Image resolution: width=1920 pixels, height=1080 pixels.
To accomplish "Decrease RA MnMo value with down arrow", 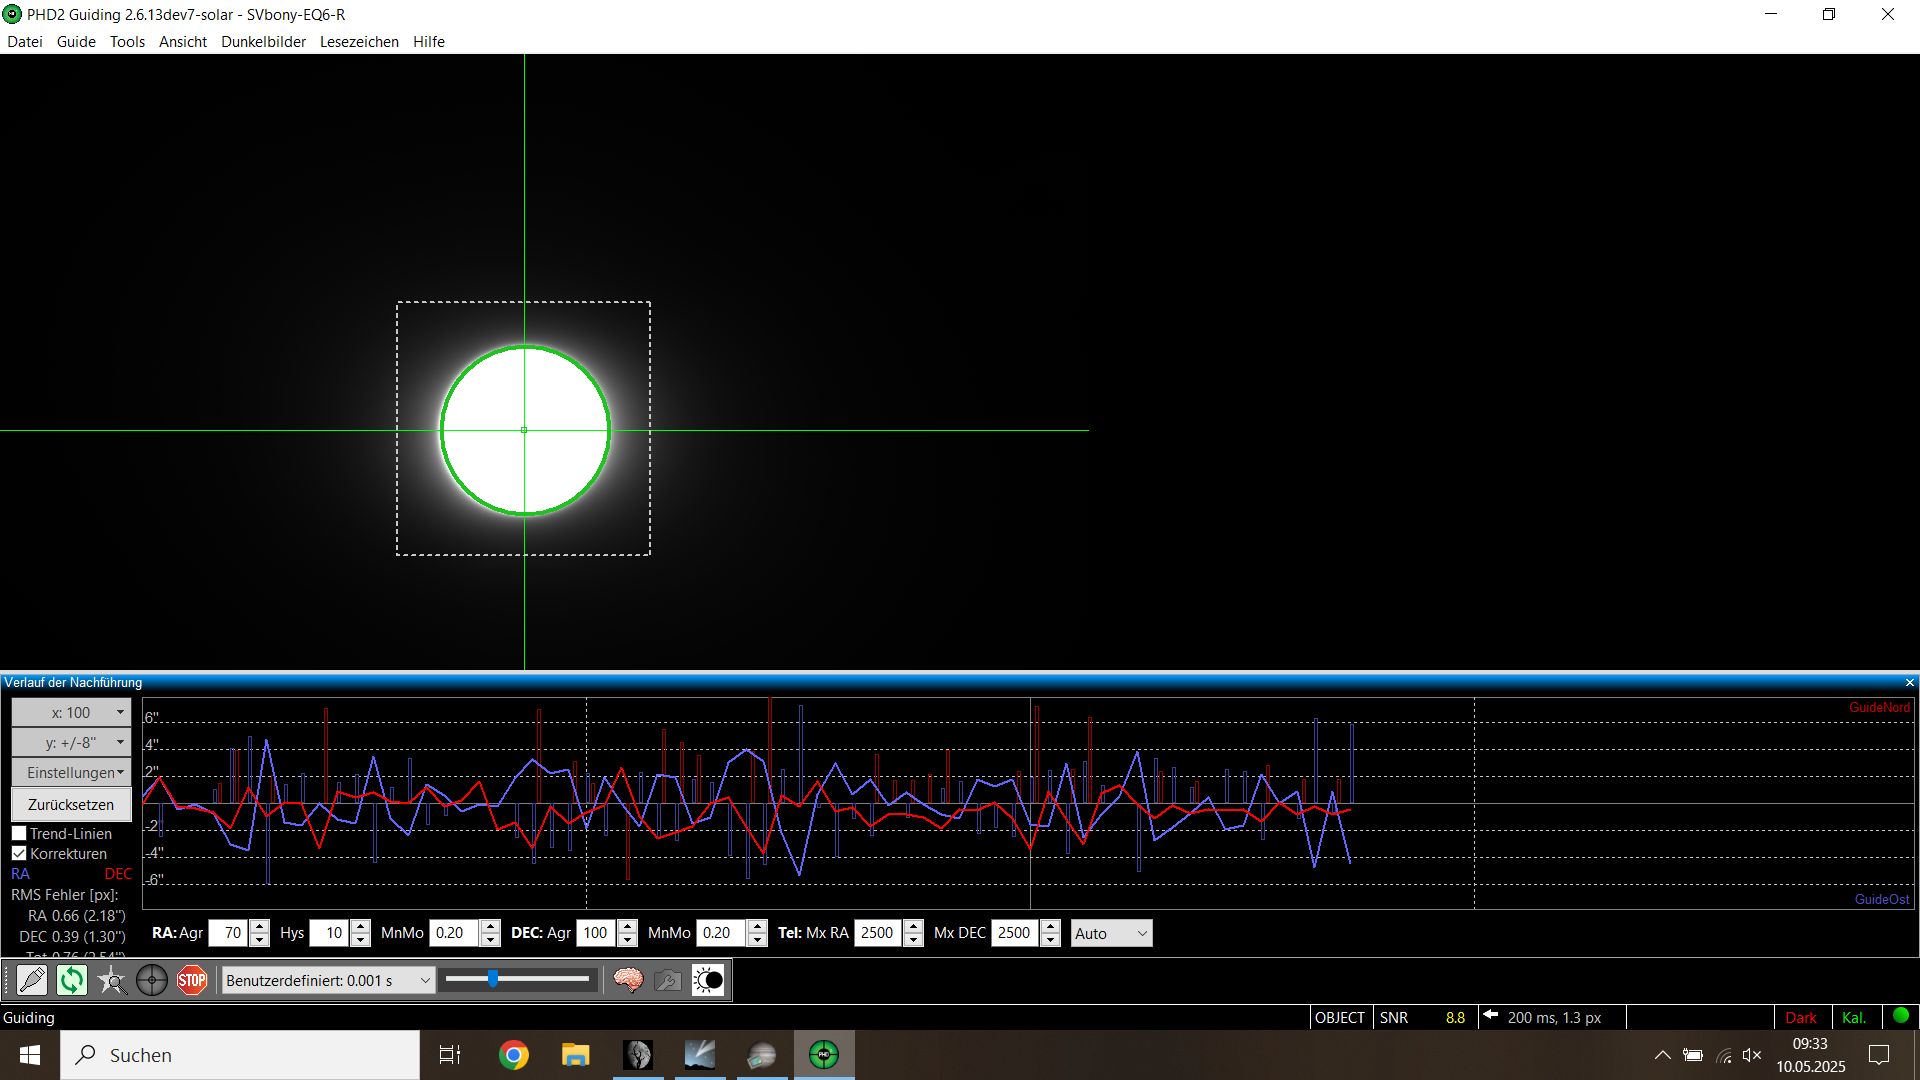I will coord(490,940).
